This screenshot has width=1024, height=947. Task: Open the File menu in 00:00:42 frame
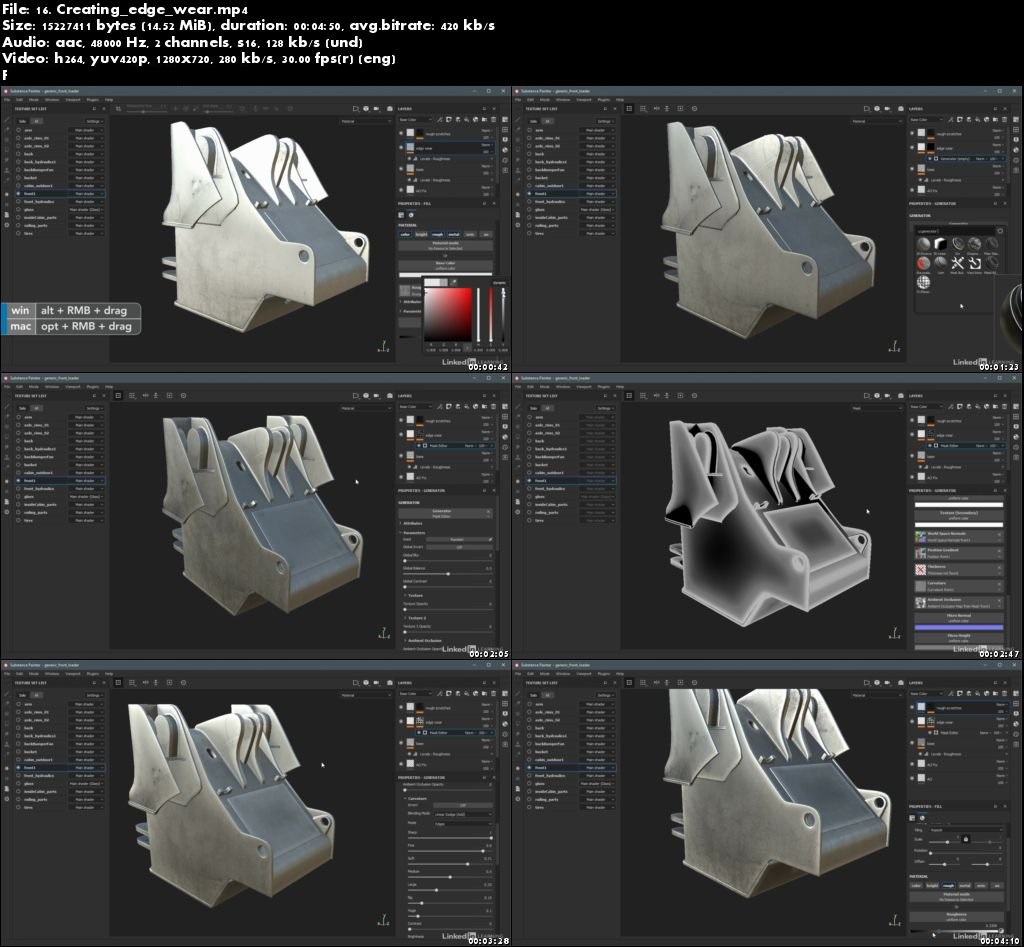tap(7, 100)
